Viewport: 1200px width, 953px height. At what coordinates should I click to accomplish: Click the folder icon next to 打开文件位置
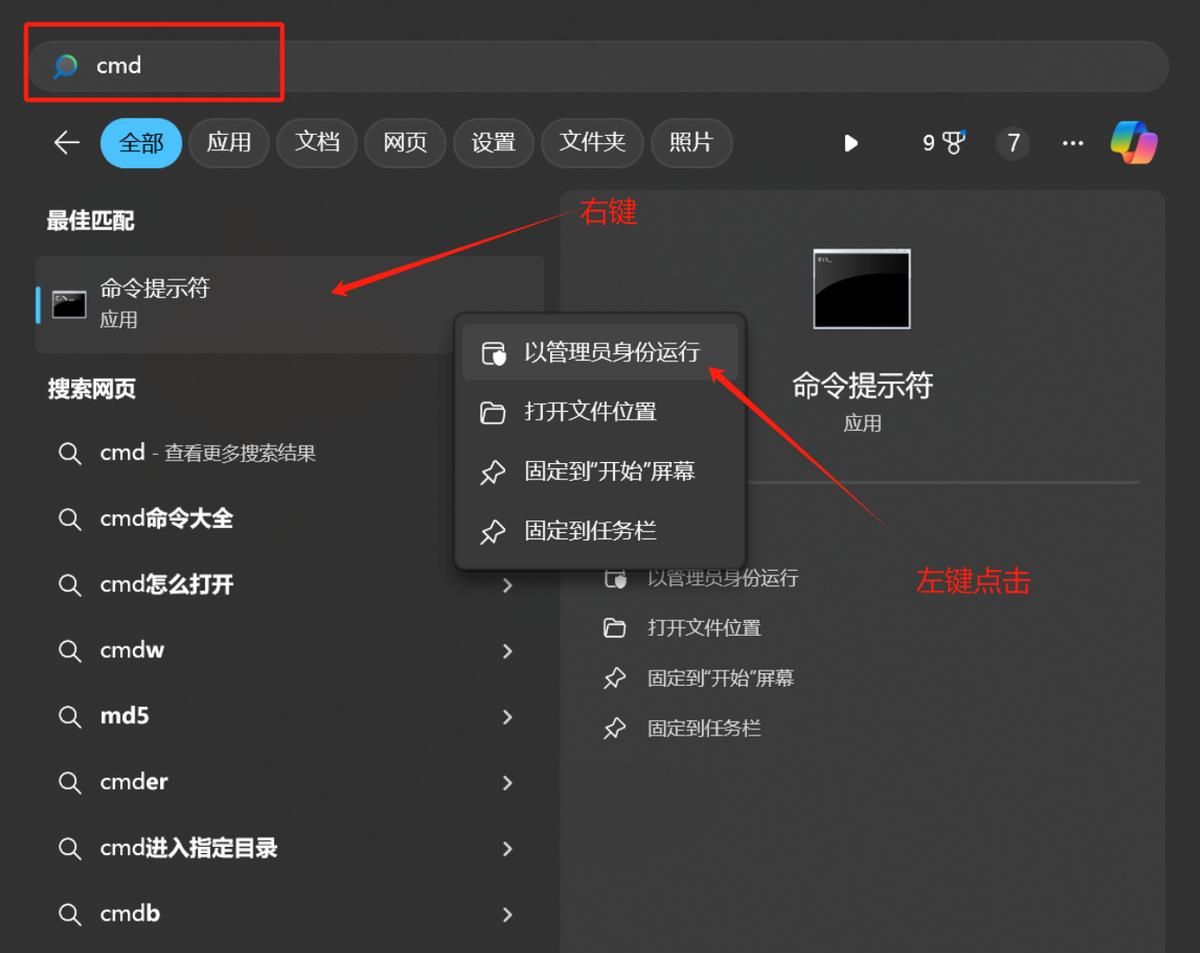tap(493, 412)
